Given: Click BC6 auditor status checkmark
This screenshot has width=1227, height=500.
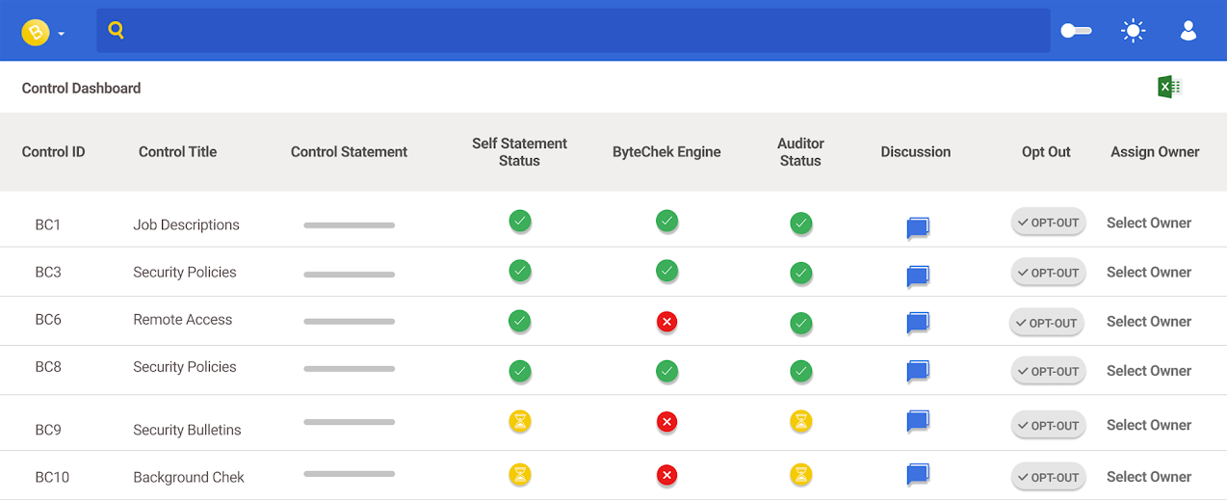Looking at the screenshot, I should 801,323.
